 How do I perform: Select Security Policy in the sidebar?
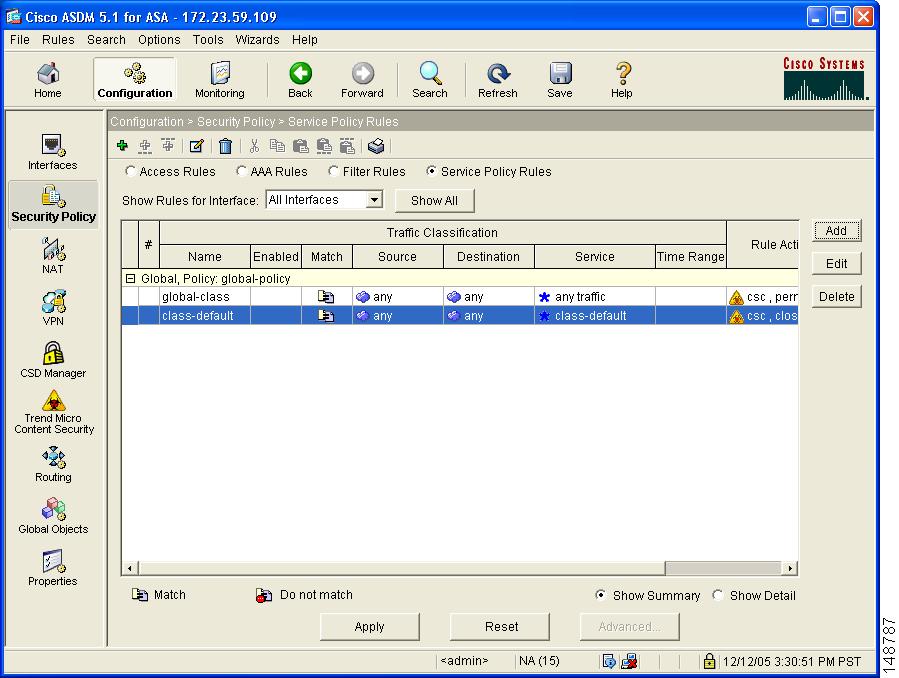[x=53, y=205]
